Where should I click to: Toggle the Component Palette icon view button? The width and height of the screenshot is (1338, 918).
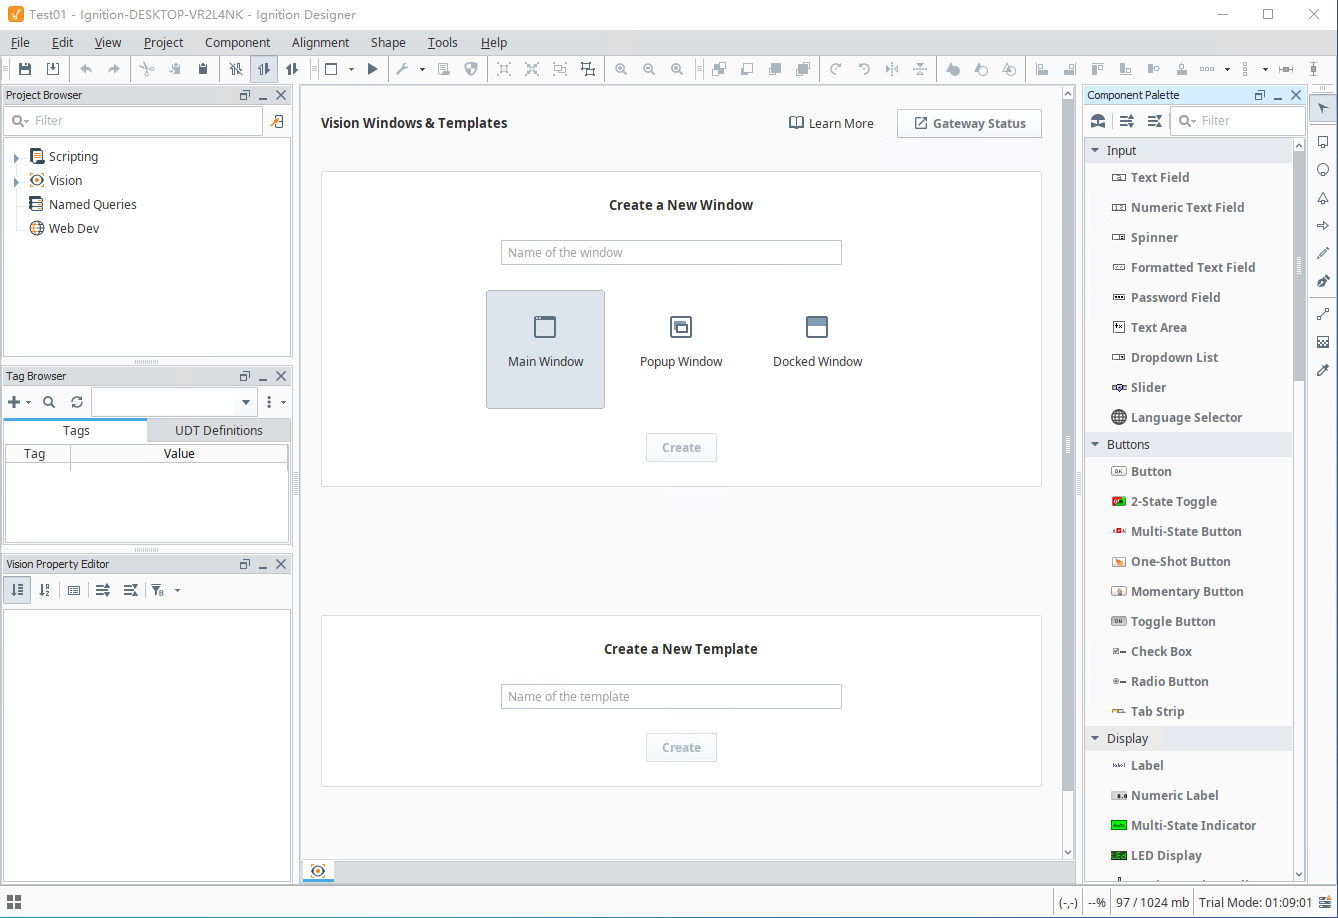1098,121
